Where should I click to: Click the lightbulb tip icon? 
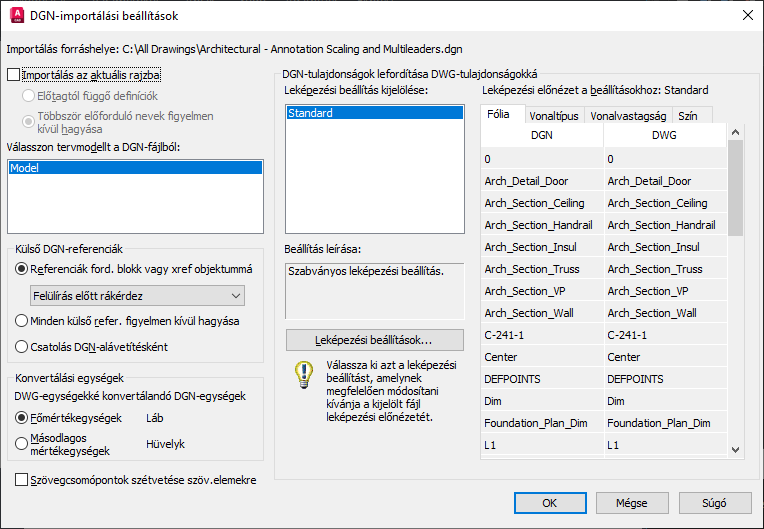click(304, 375)
